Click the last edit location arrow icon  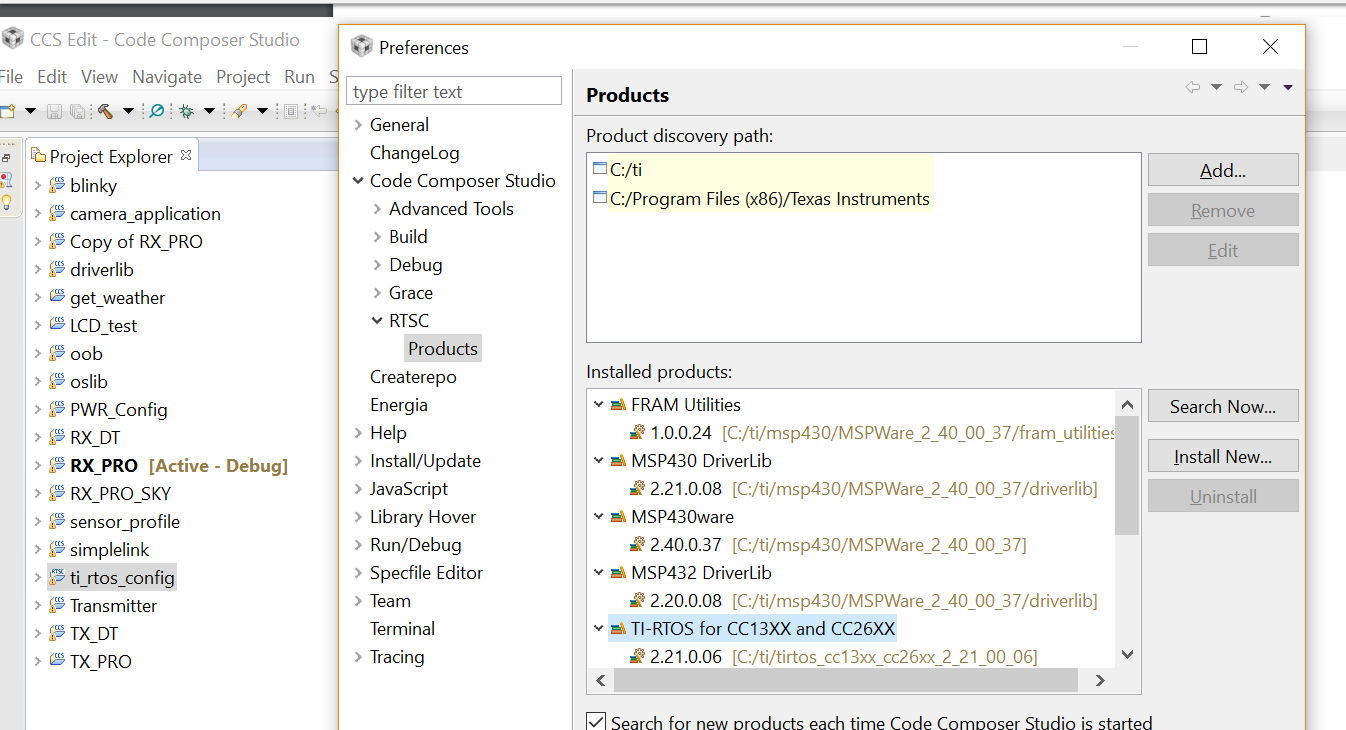319,111
